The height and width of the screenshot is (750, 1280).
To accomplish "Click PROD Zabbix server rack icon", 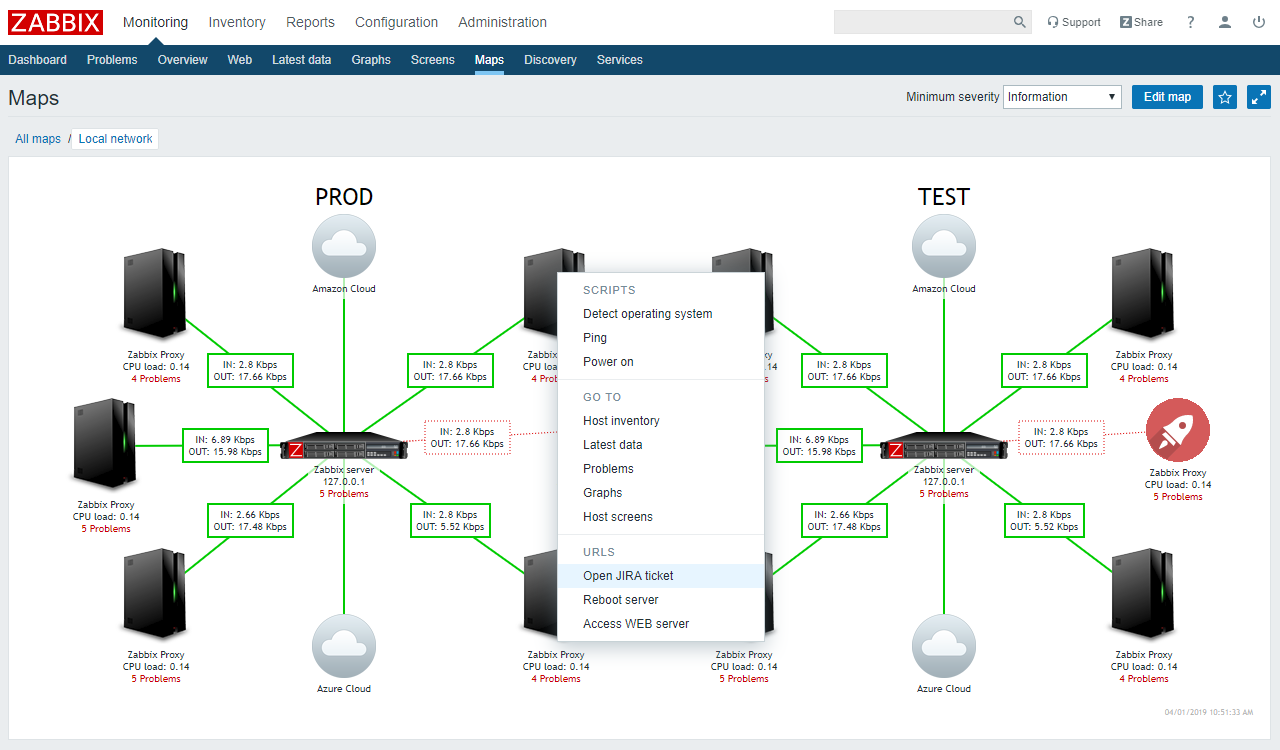I will tap(344, 448).
